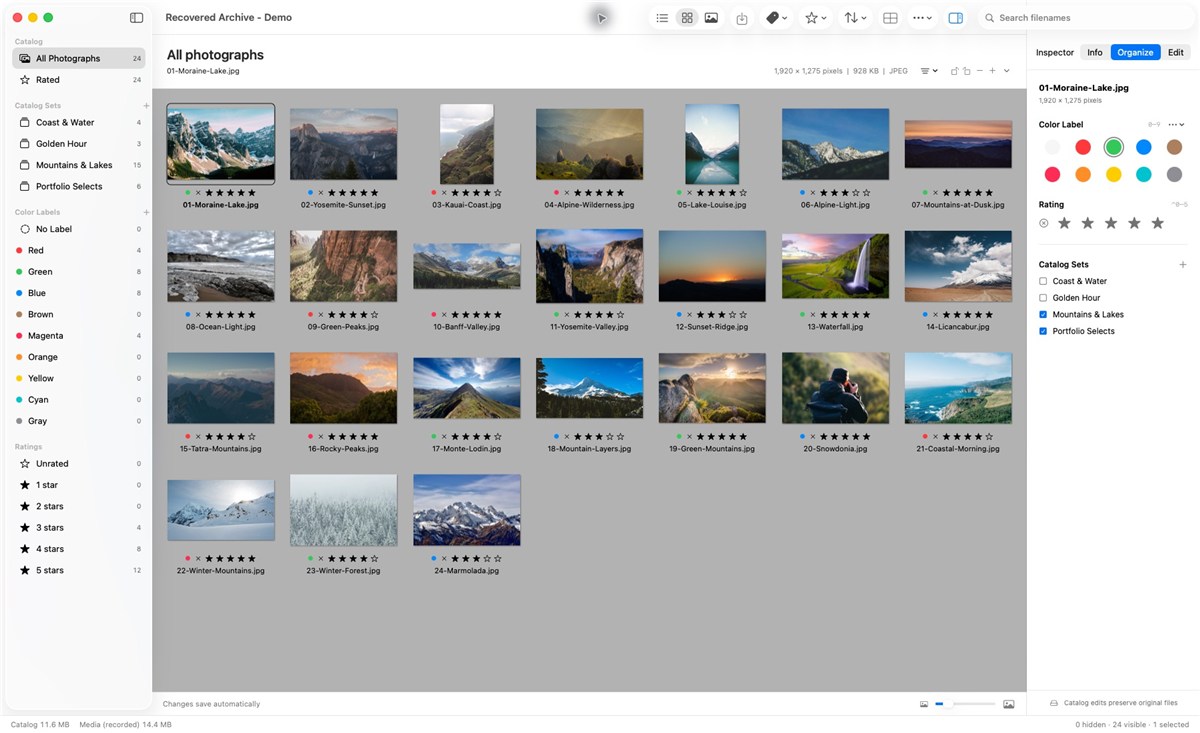Click the 11-Yosemite-Valley.jpg filename
The width and height of the screenshot is (1200, 733).
(x=589, y=327)
